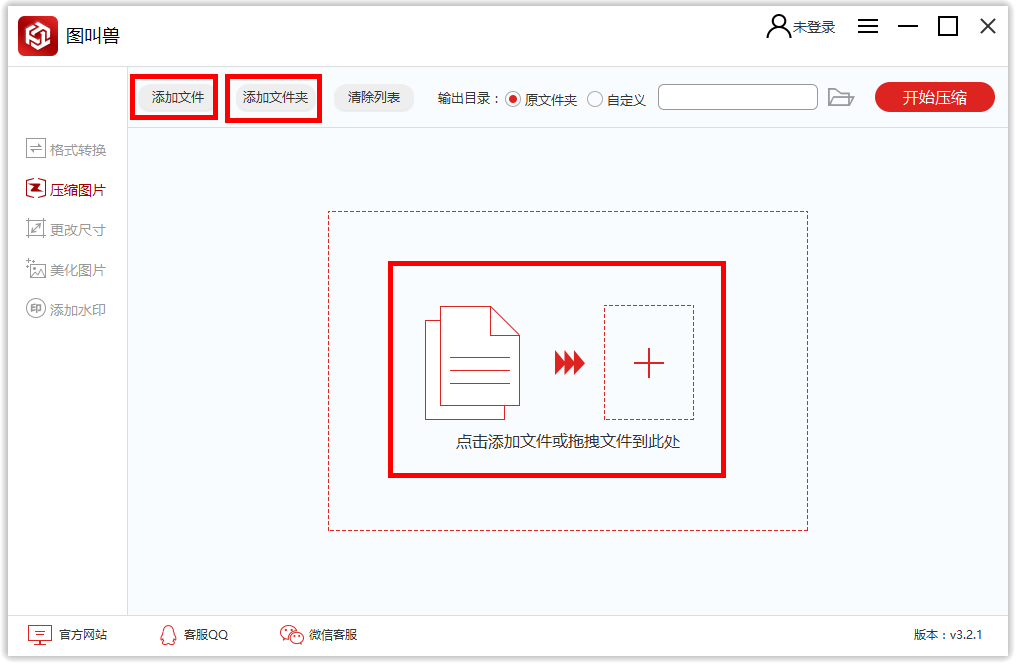Open 微信客服 WeChat support

[x=318, y=634]
